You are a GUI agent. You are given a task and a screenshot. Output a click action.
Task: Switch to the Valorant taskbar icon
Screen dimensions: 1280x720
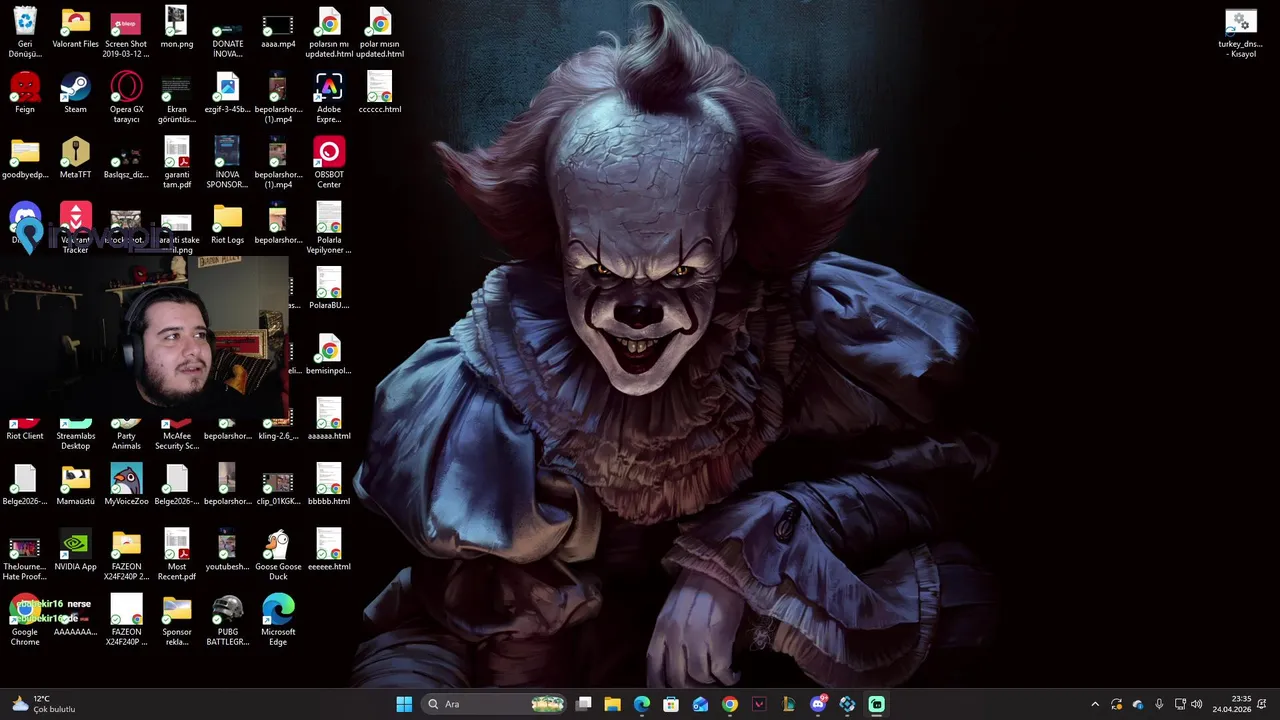(x=759, y=704)
